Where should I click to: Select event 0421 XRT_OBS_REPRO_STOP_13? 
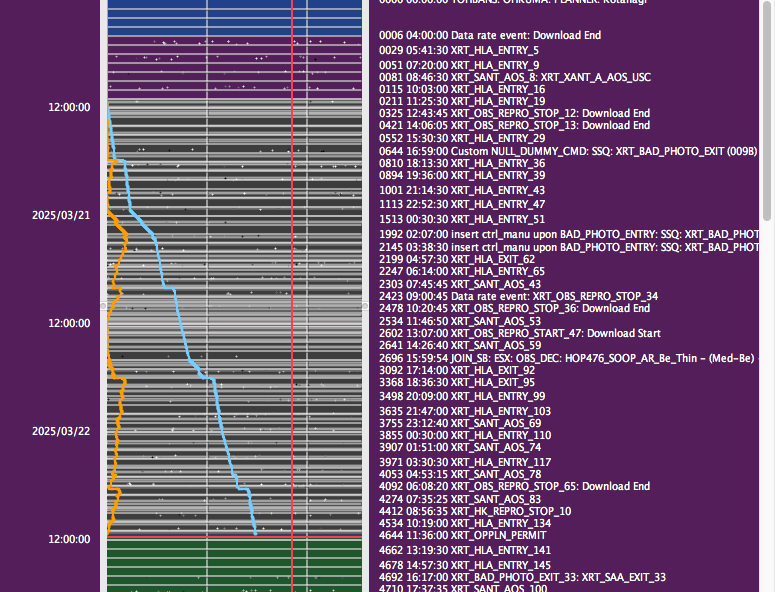pos(514,126)
